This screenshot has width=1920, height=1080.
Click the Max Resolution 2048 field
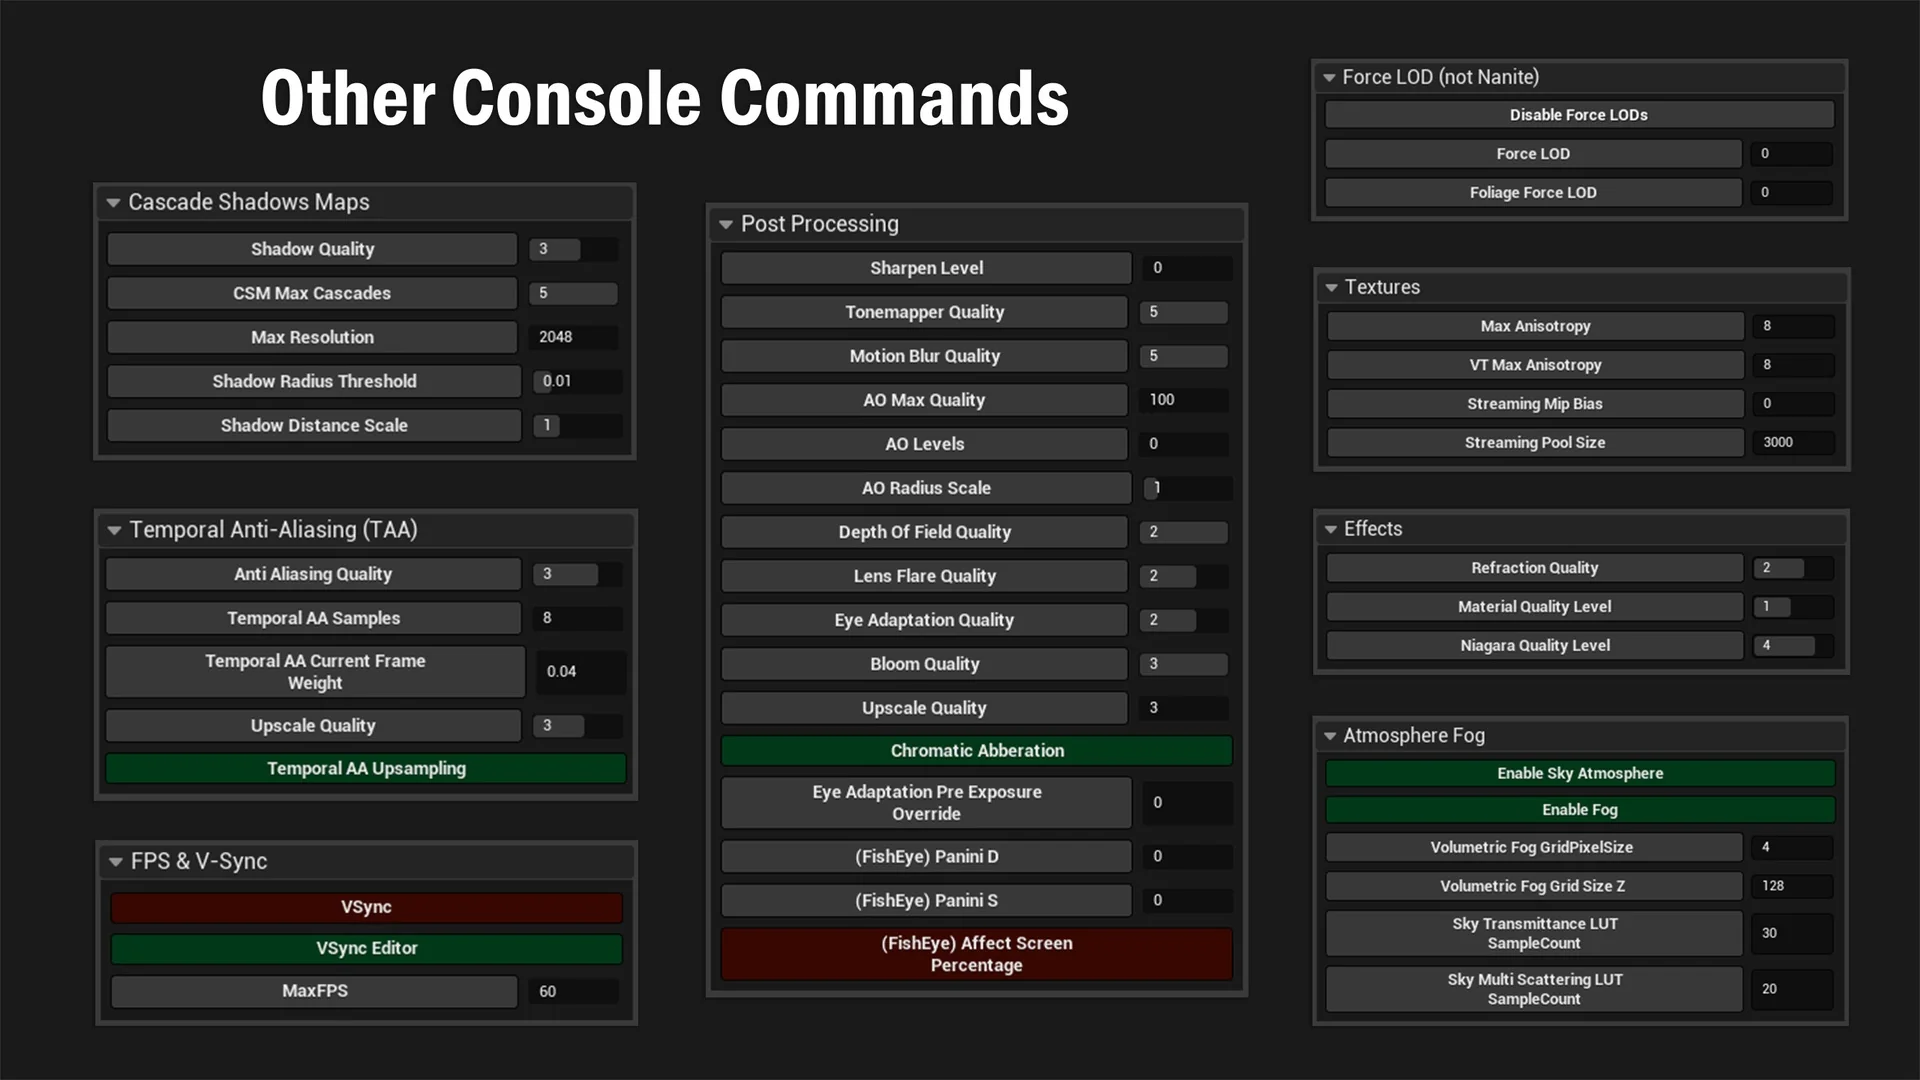(x=573, y=338)
